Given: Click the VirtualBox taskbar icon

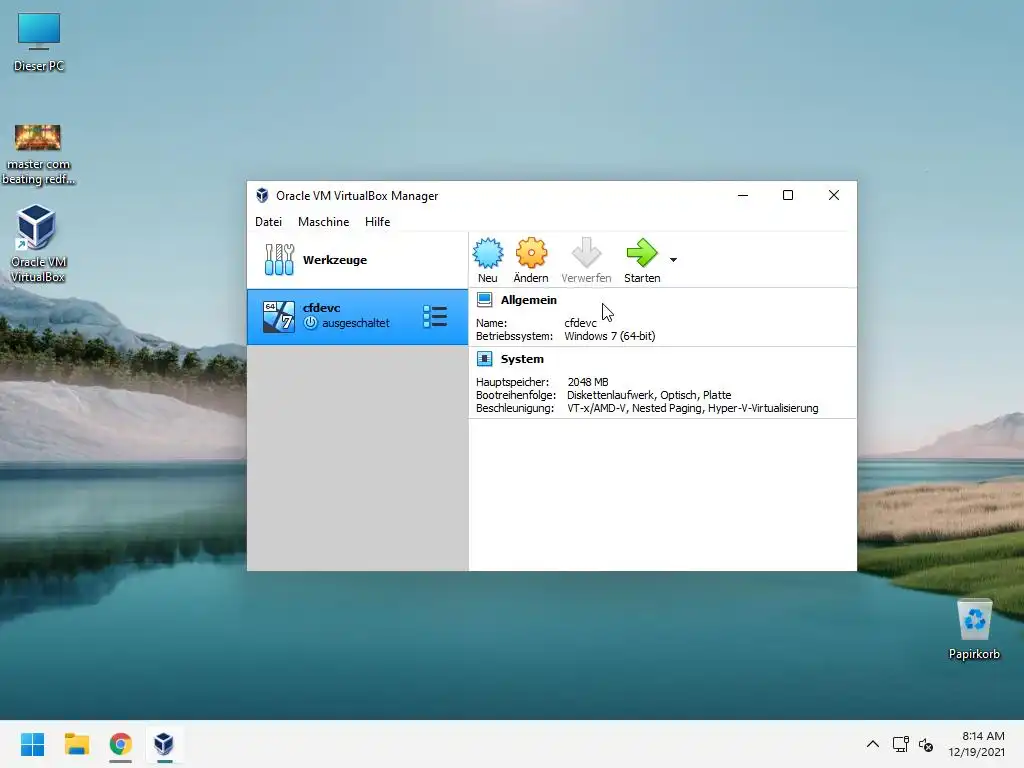Looking at the screenshot, I should 164,744.
